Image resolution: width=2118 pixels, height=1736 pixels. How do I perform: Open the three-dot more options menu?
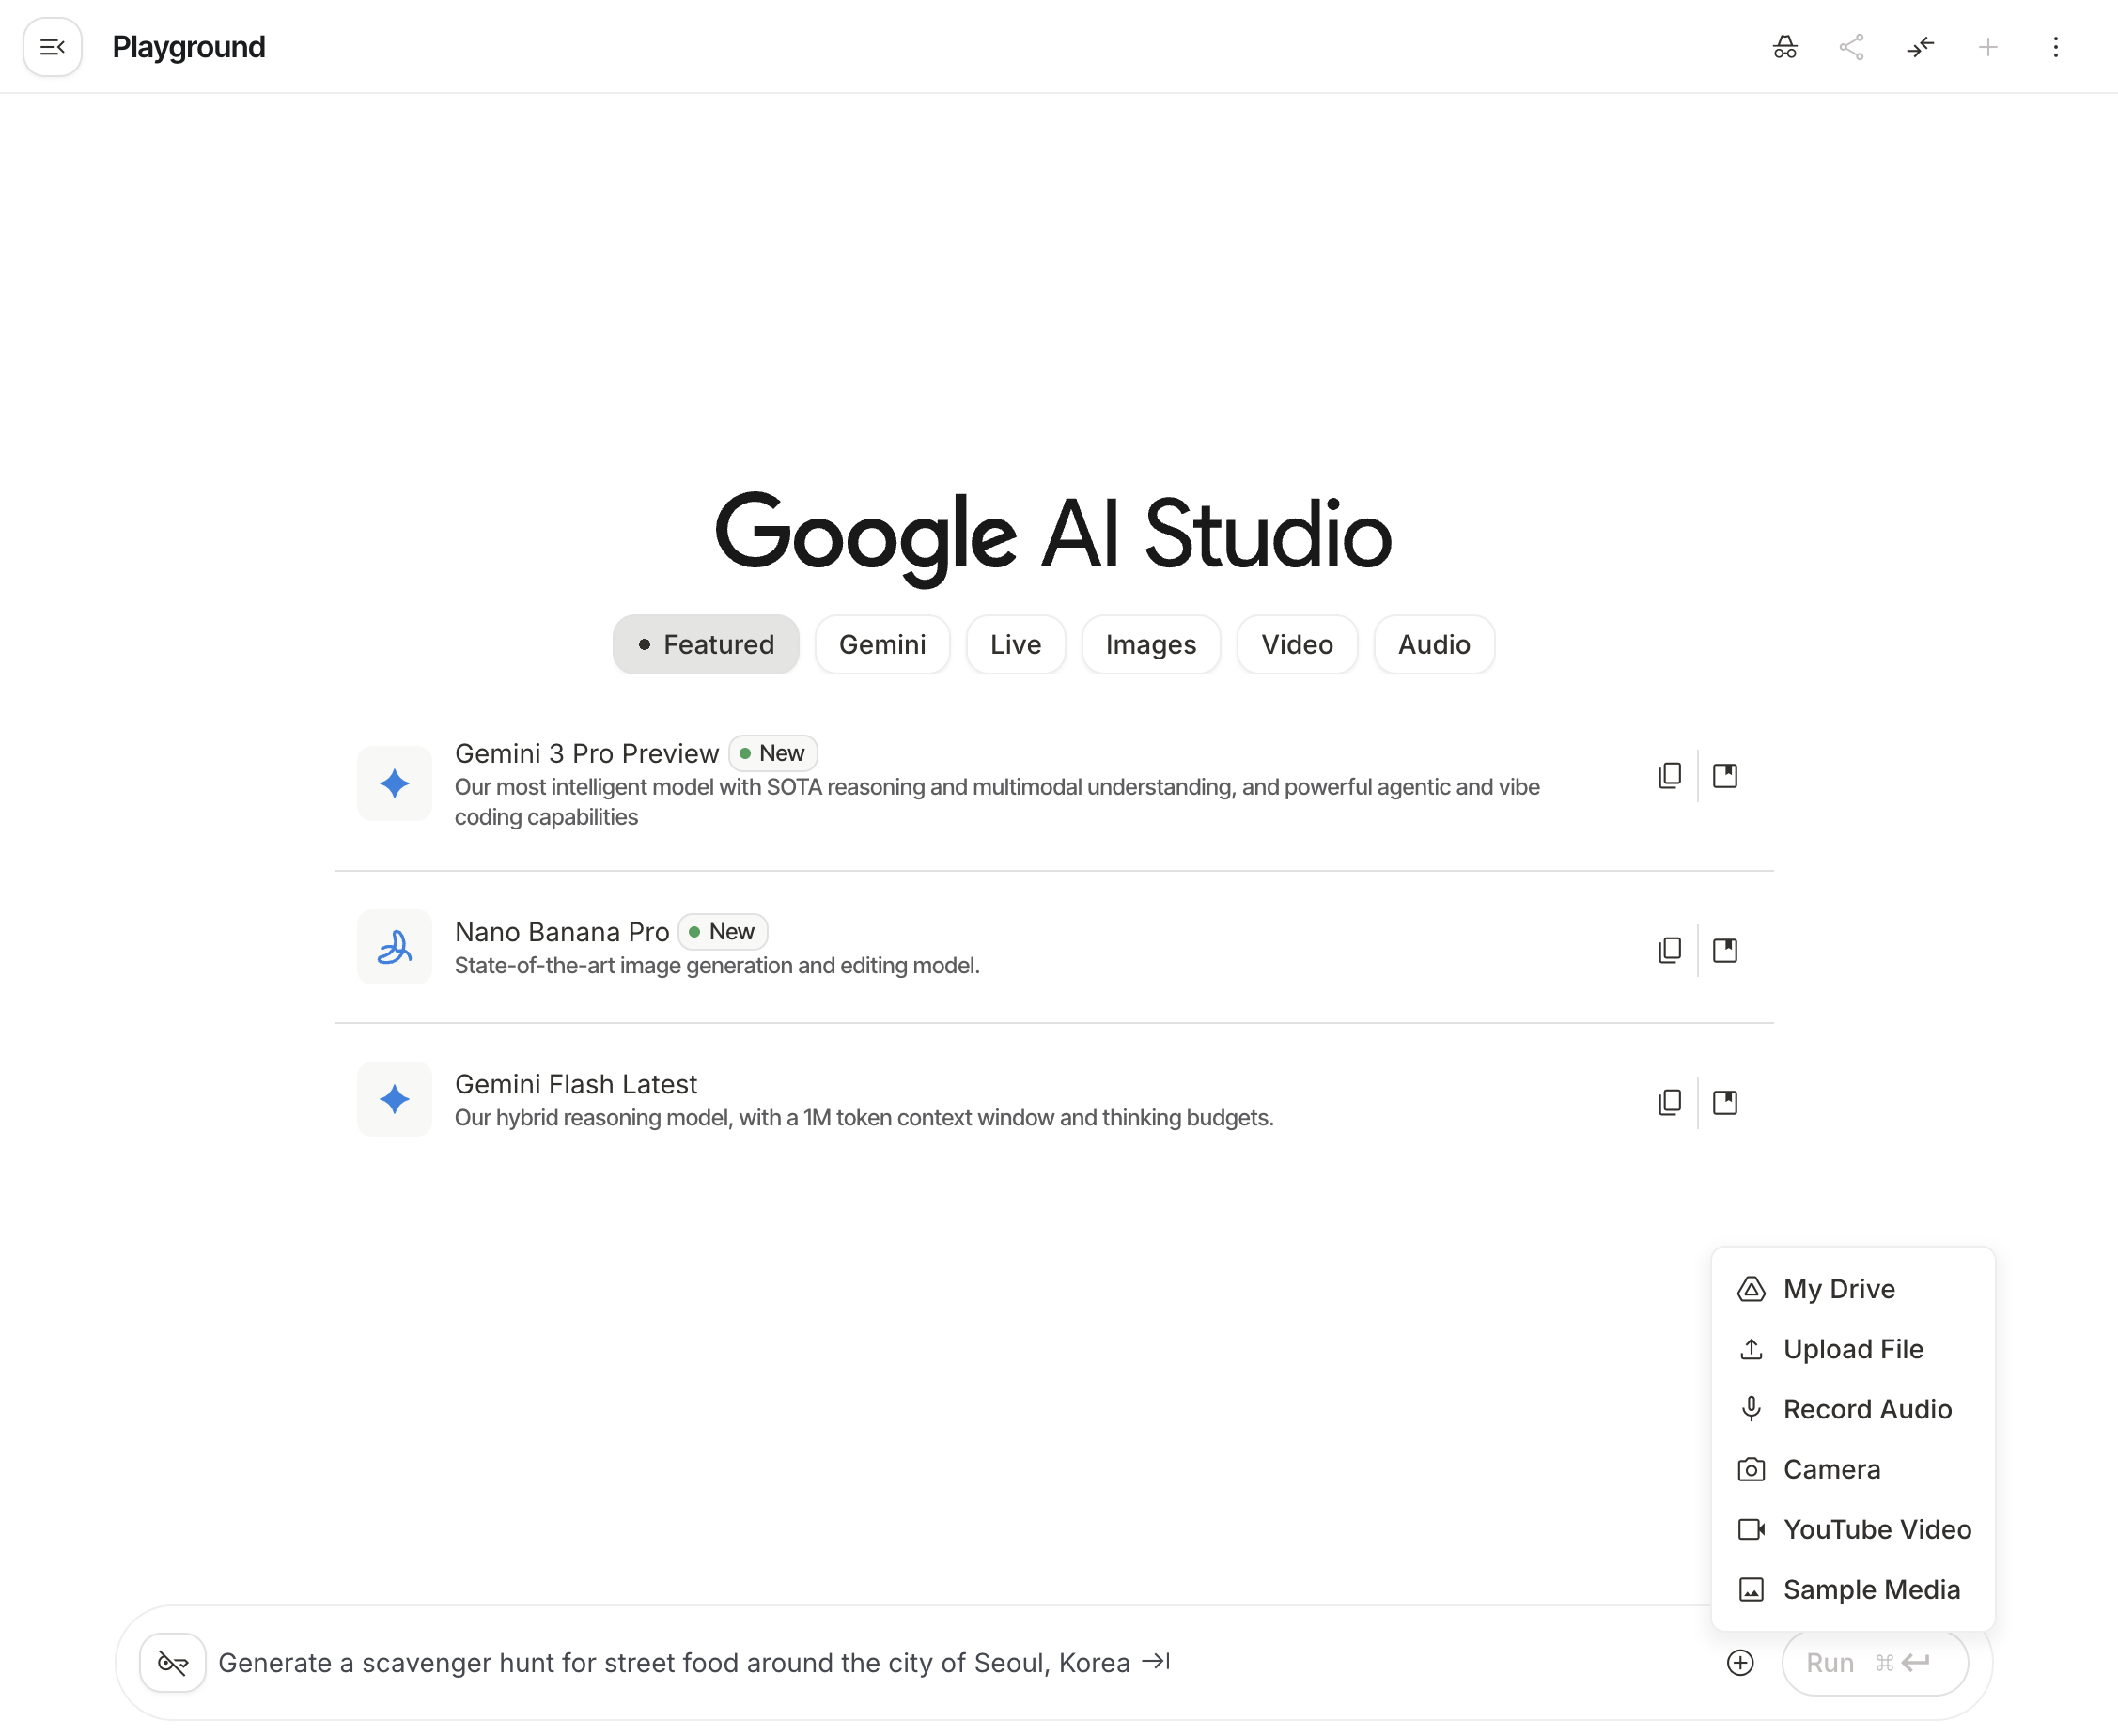pyautogui.click(x=2055, y=47)
